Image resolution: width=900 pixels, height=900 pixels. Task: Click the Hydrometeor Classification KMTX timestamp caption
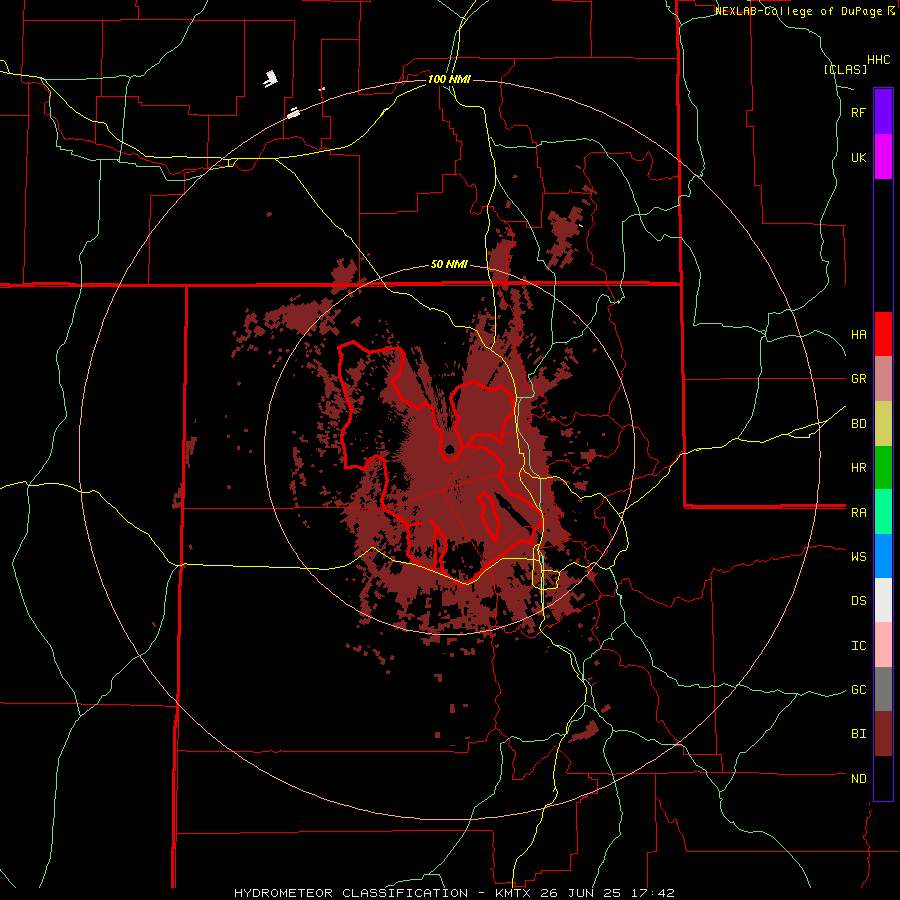[454, 893]
